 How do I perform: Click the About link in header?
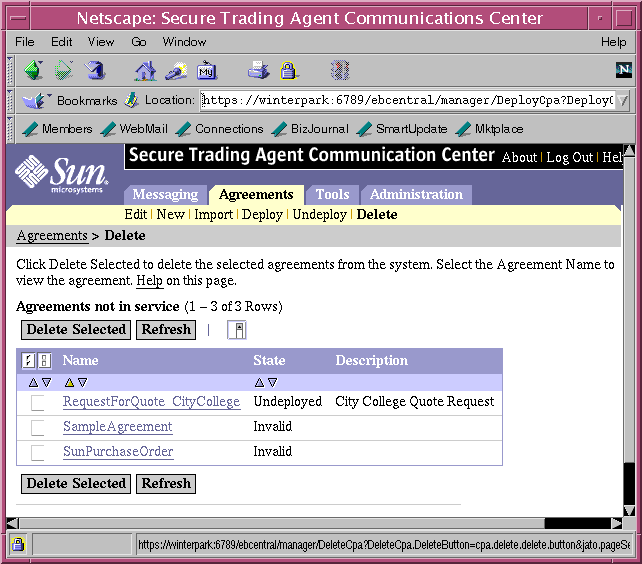click(x=519, y=158)
